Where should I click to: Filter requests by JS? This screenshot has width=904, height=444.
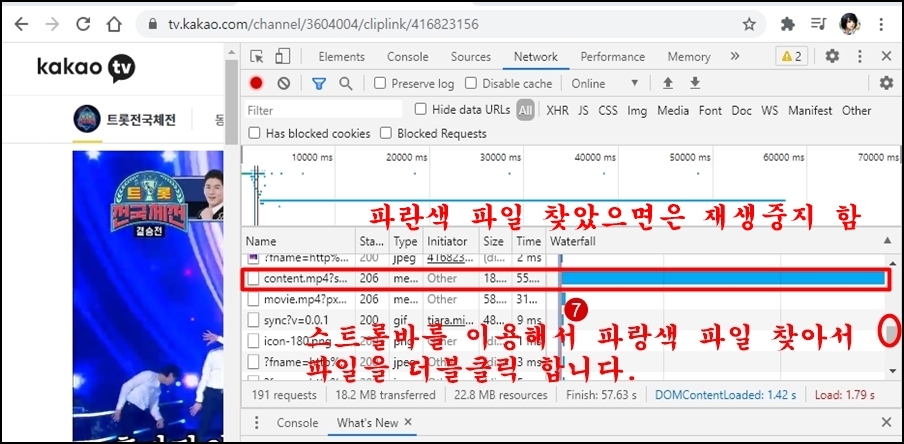[583, 110]
